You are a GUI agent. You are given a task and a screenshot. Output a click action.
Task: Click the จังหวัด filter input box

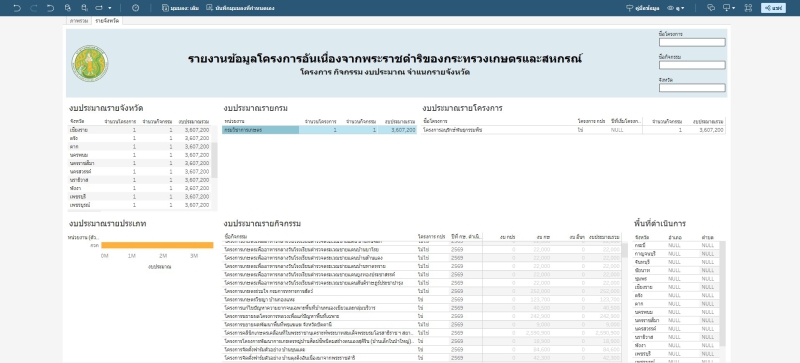pos(692,88)
